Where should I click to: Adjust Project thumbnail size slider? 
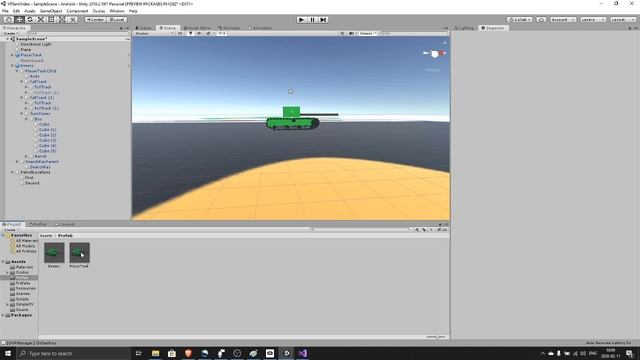(x=436, y=337)
